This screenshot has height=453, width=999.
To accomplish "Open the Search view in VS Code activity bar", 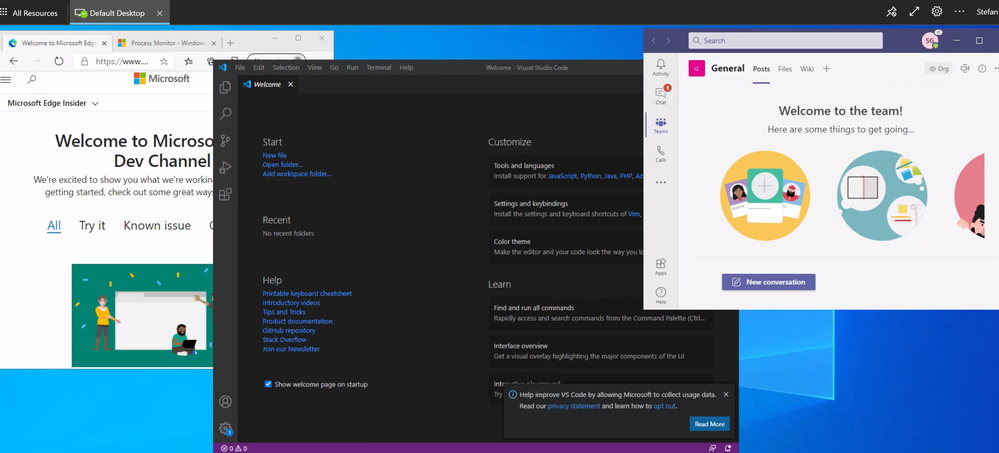I will 225,114.
